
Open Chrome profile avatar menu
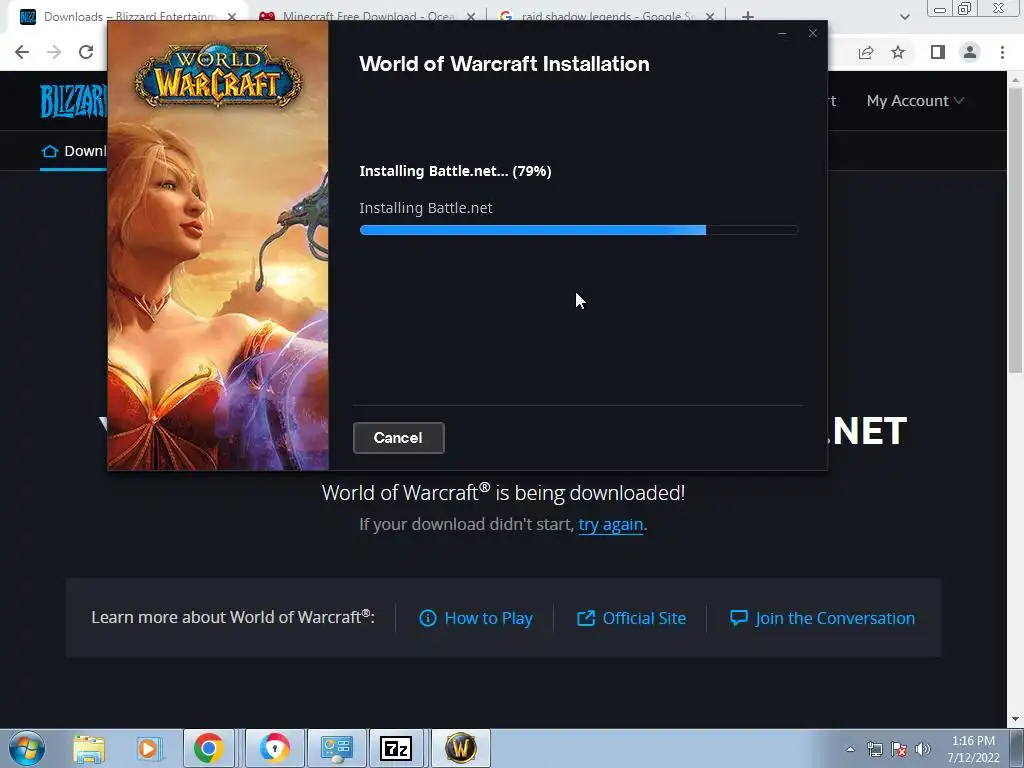pos(970,52)
